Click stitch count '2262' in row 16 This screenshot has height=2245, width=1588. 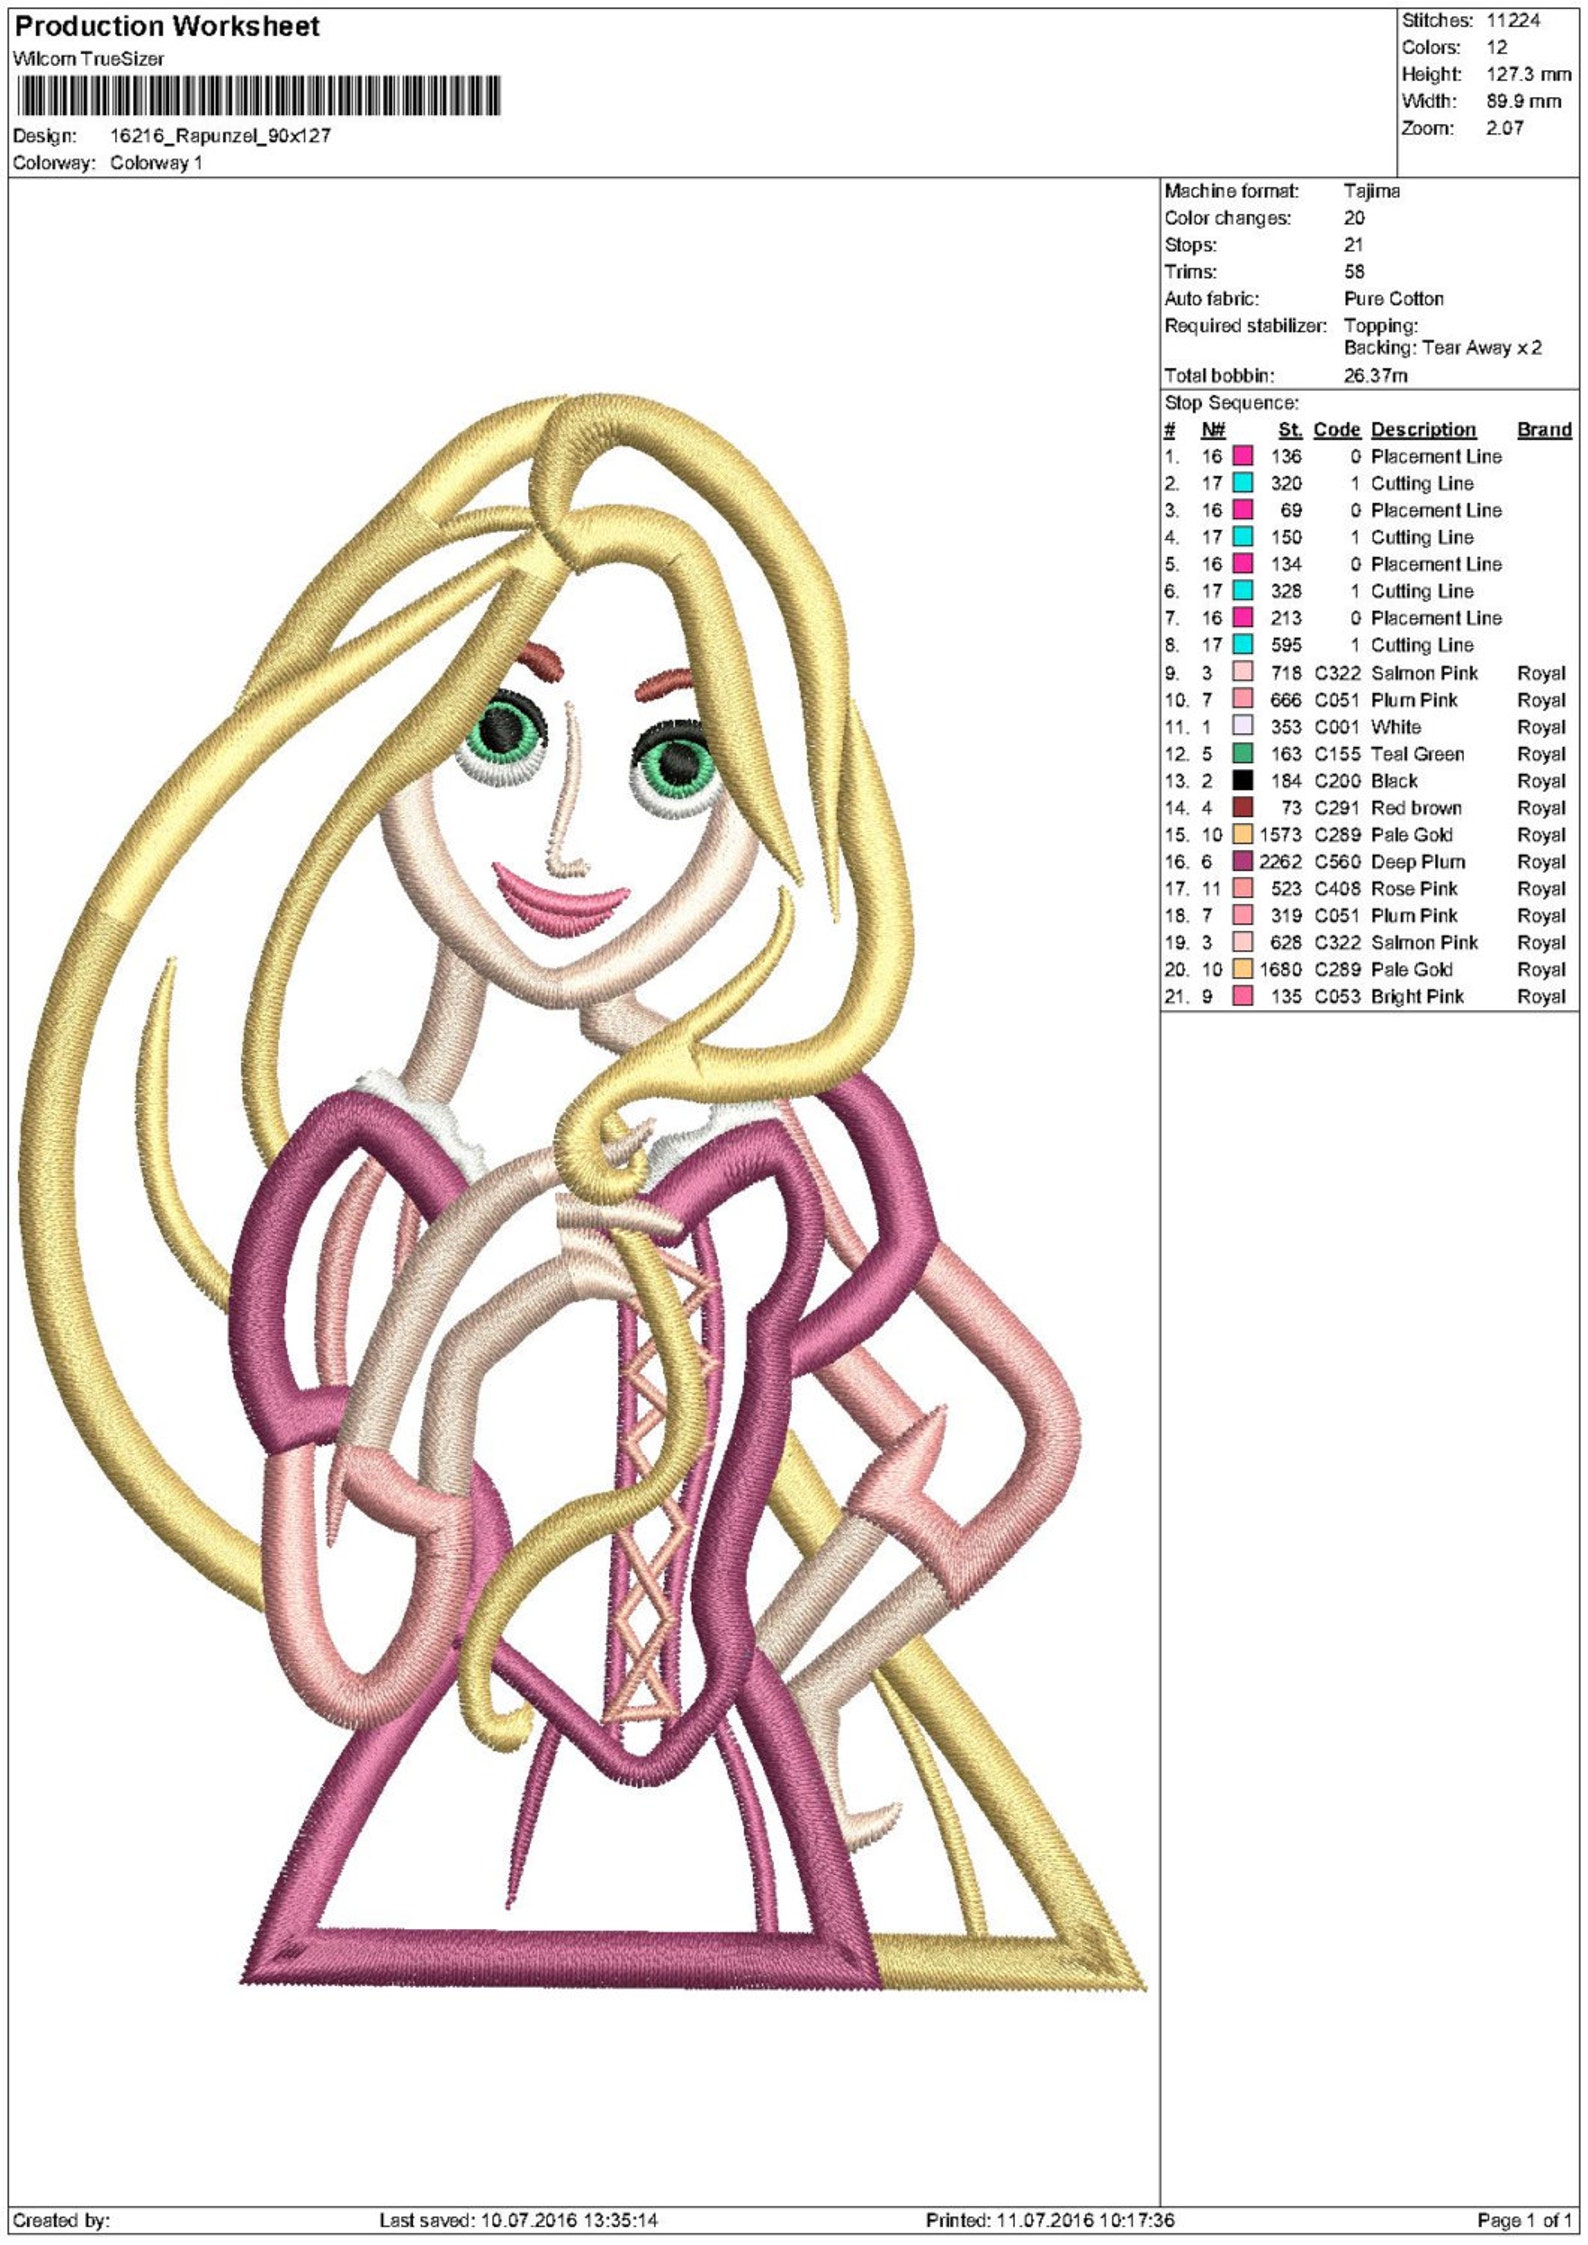click(1280, 862)
